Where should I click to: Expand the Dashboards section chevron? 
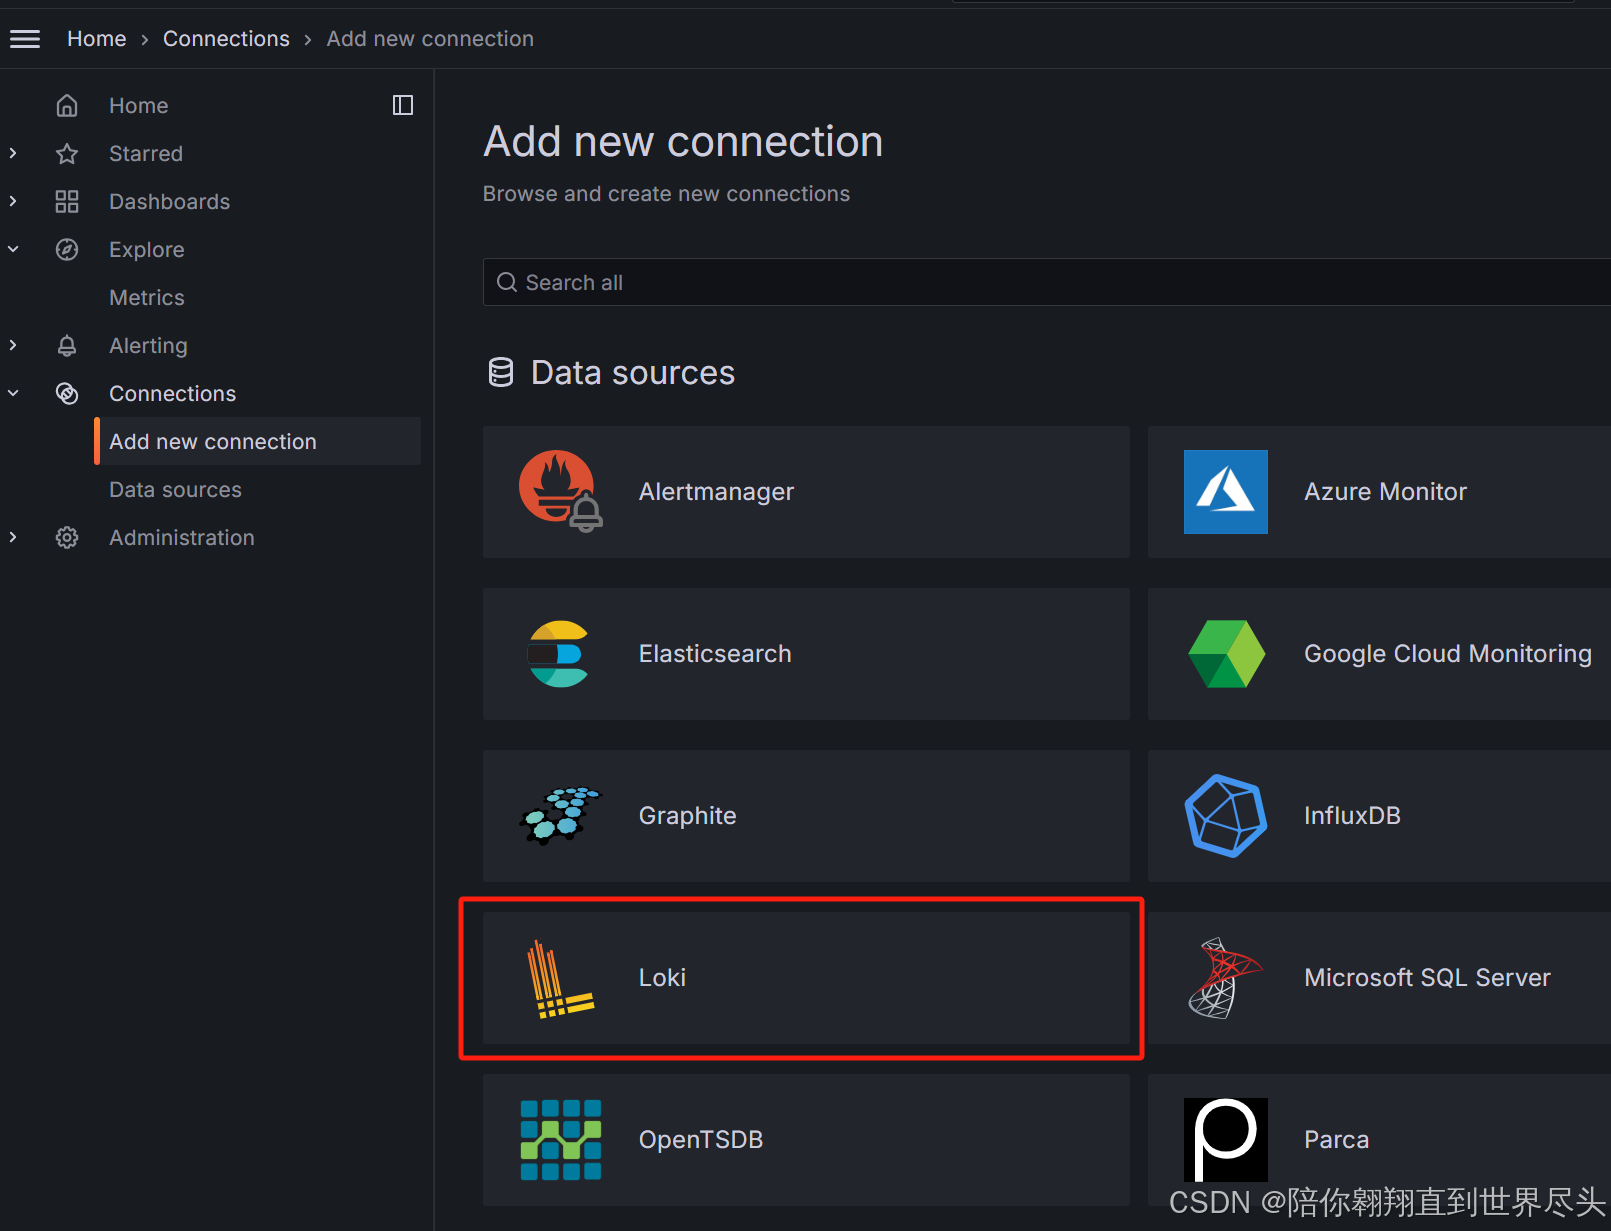(13, 201)
